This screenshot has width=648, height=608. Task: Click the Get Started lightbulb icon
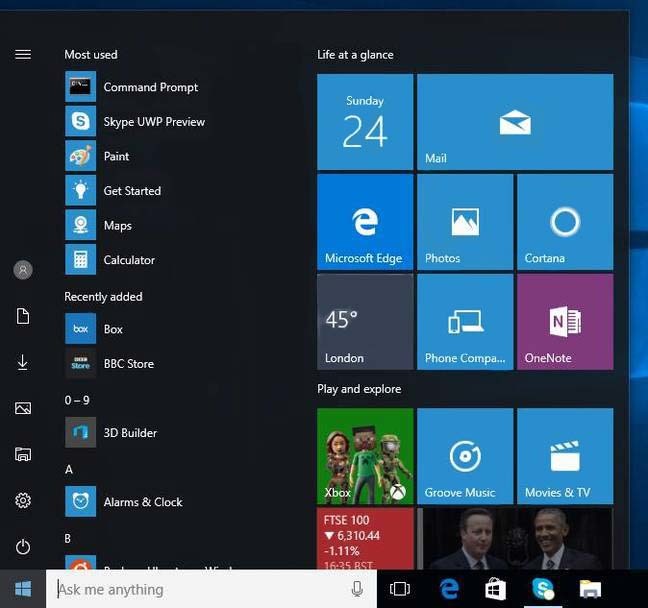click(81, 191)
